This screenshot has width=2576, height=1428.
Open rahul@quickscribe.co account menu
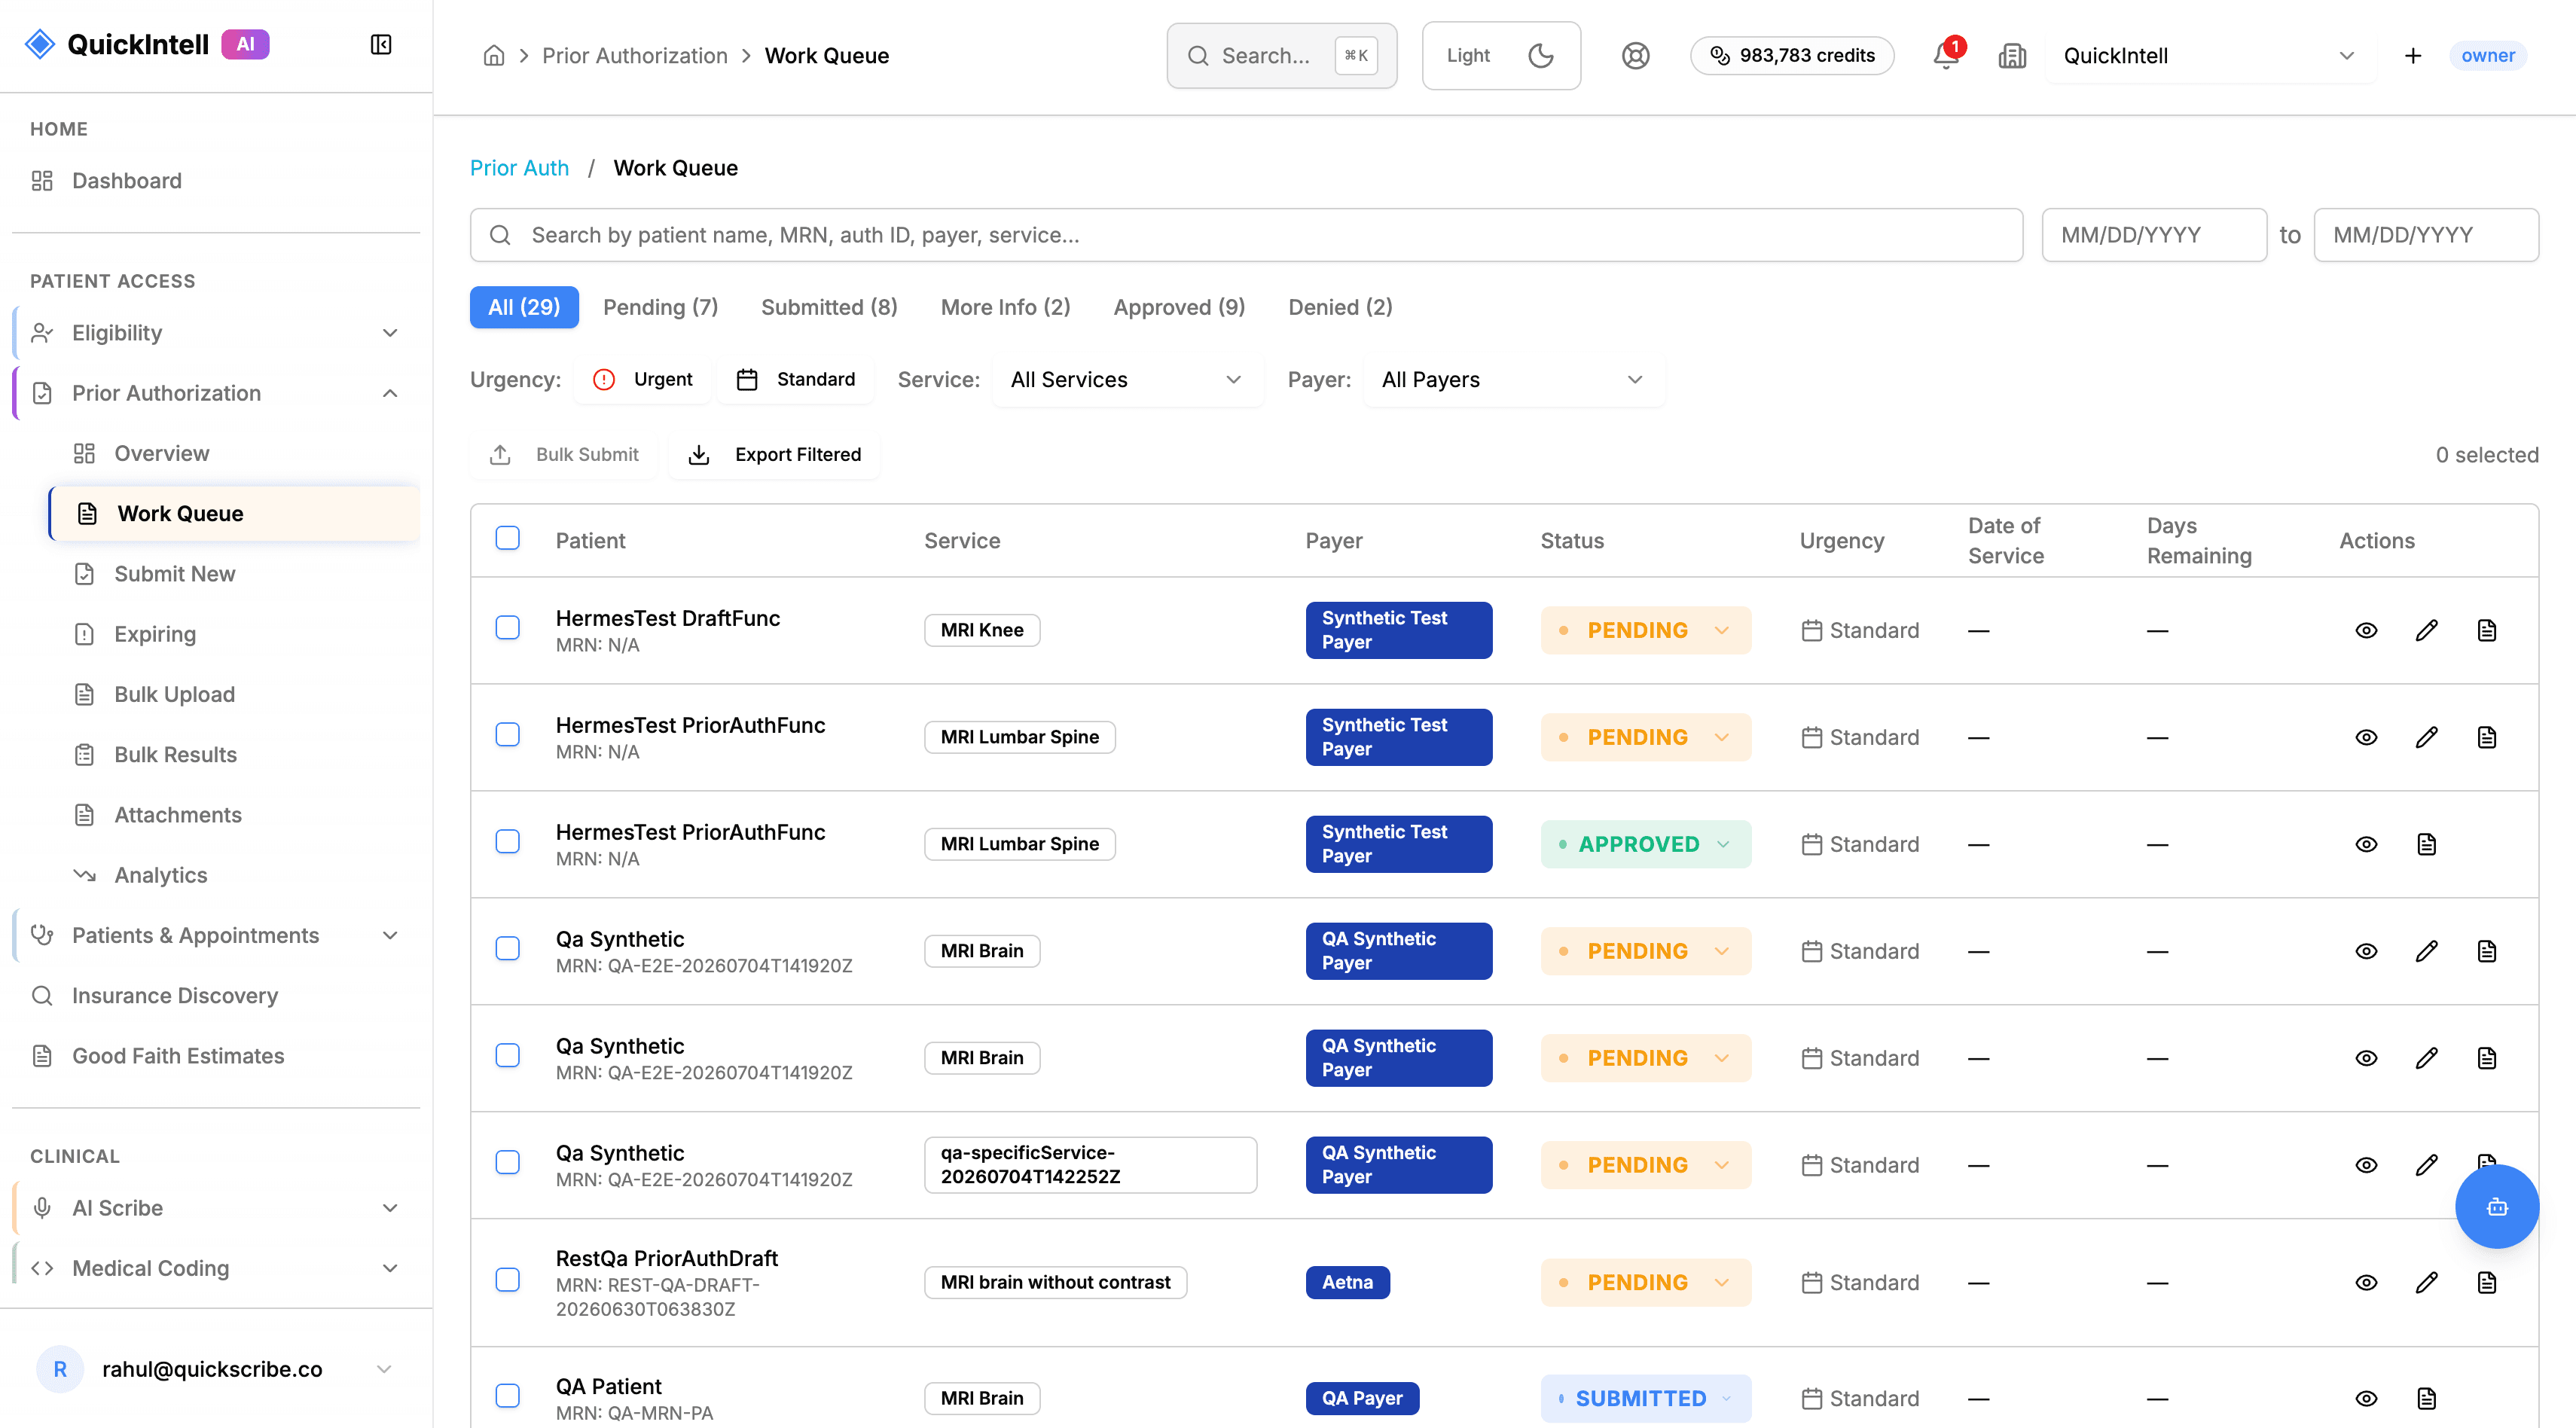coord(216,1369)
